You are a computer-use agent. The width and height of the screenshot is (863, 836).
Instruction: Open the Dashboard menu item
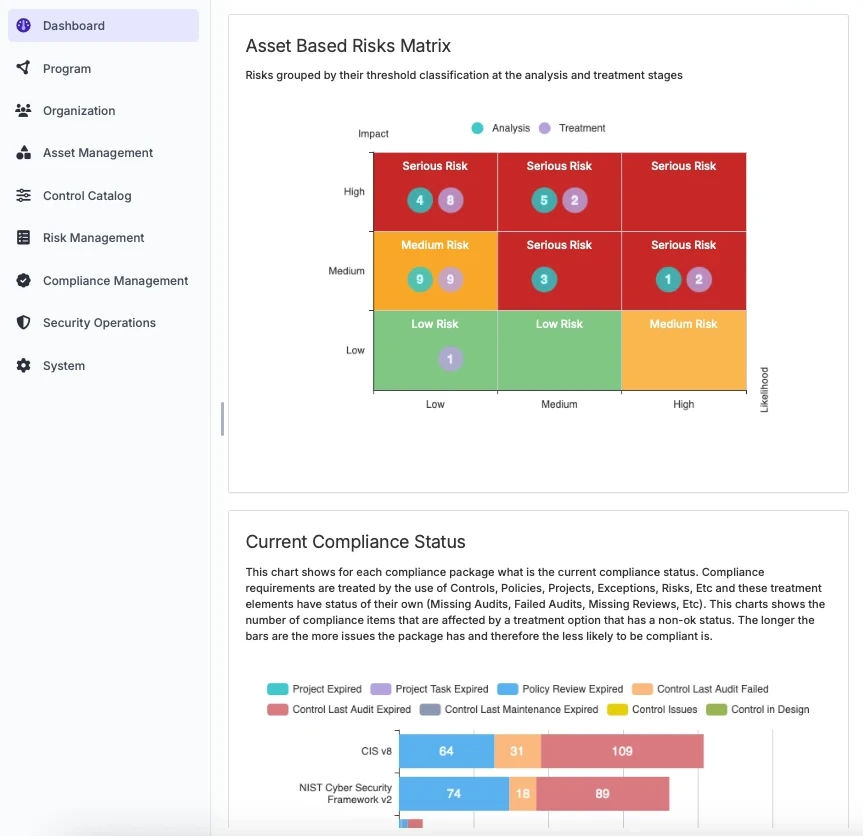[103, 25]
